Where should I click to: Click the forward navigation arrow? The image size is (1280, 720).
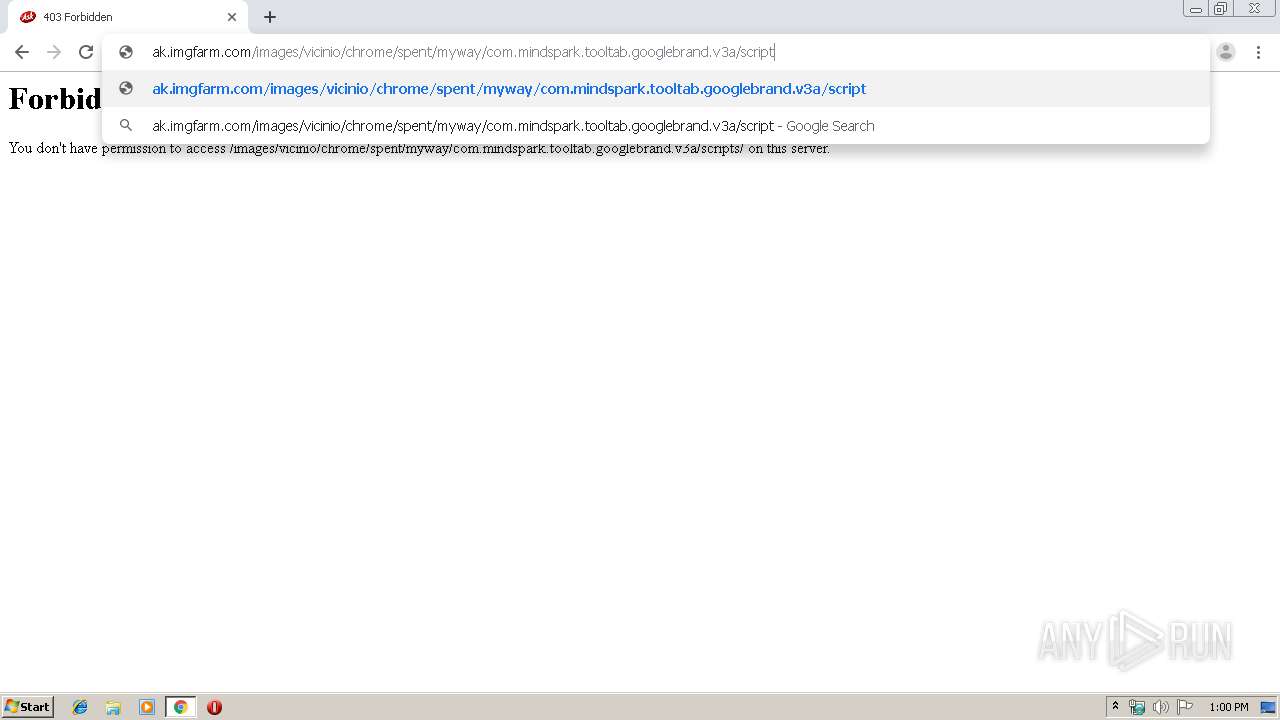(x=54, y=52)
